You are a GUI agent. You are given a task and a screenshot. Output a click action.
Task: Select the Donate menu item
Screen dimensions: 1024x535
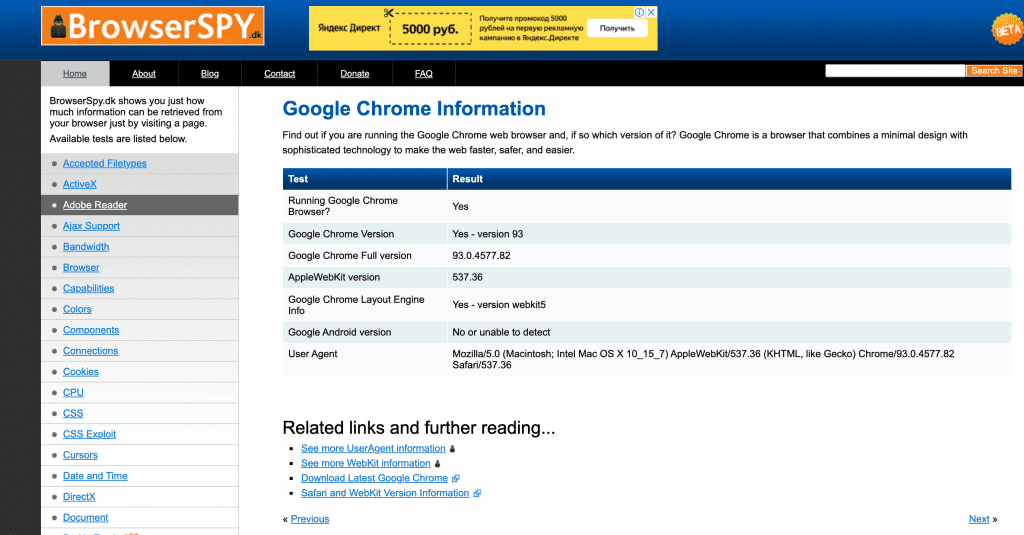[355, 74]
